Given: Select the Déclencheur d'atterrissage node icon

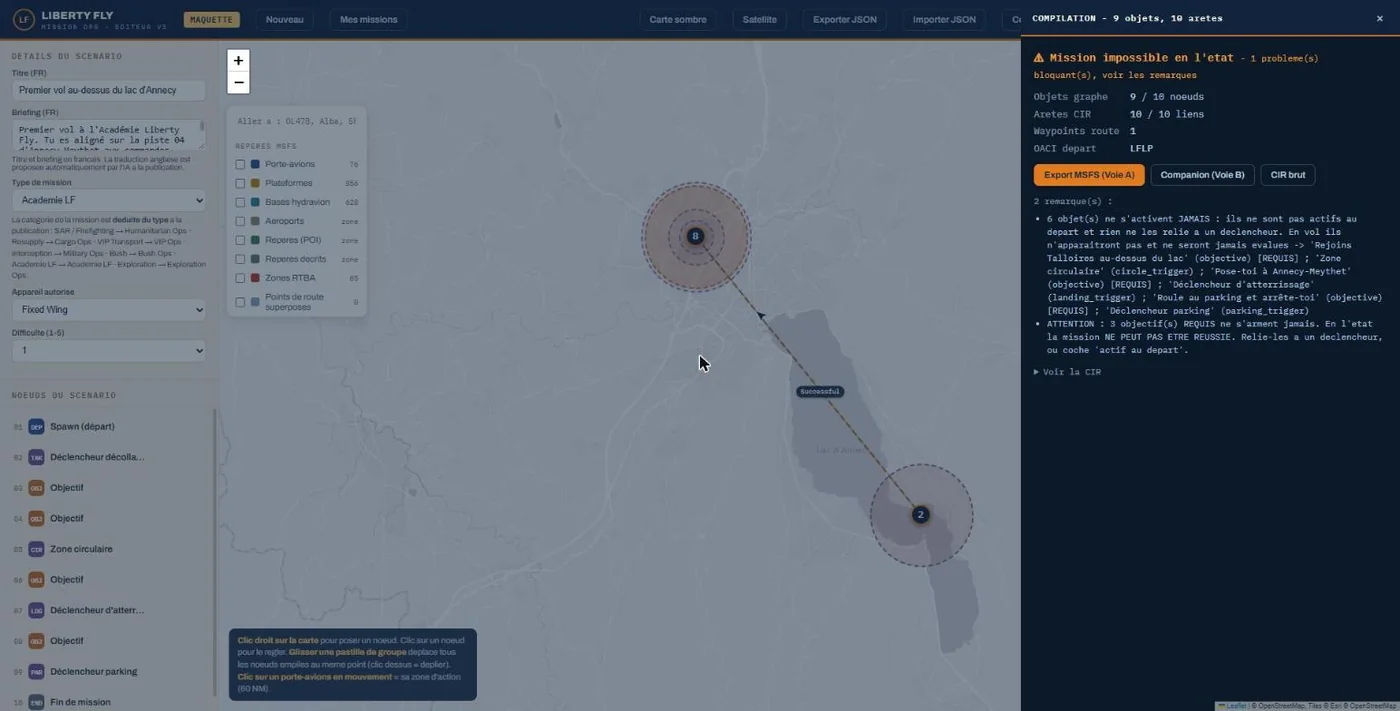Looking at the screenshot, I should point(36,610).
